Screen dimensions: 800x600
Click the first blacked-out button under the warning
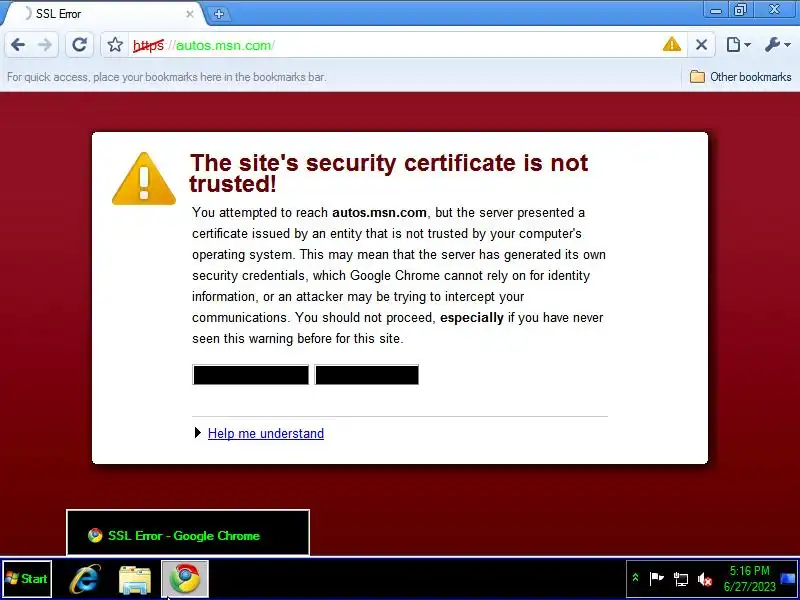[251, 374]
